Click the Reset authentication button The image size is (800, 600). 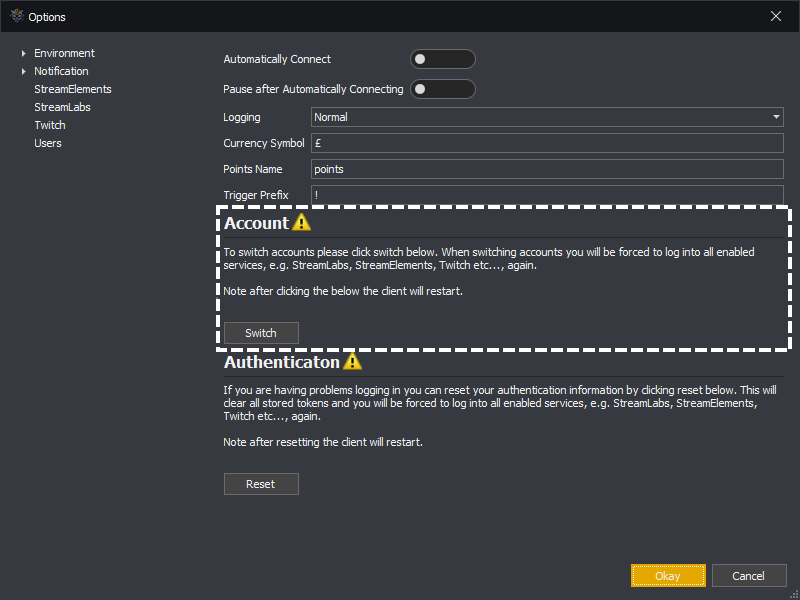pyautogui.click(x=261, y=484)
